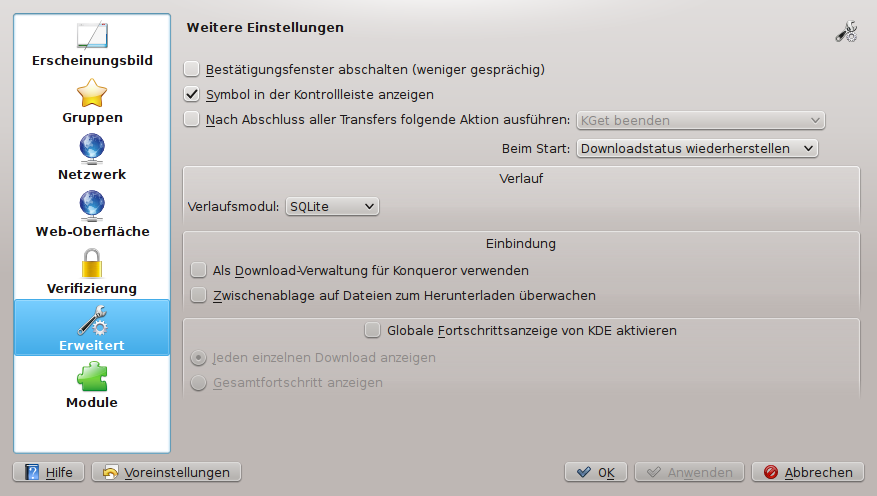The image size is (877, 496).
Task: Switch to the Netzwerk label in sidebar
Action: [x=92, y=174]
